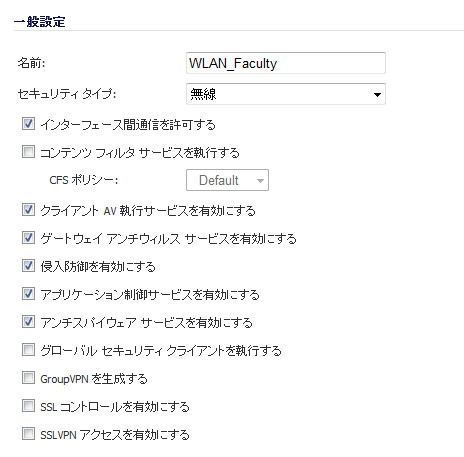464x457 pixels.
Task: Click the セキュリティ タイプ label text
Action: (67, 94)
